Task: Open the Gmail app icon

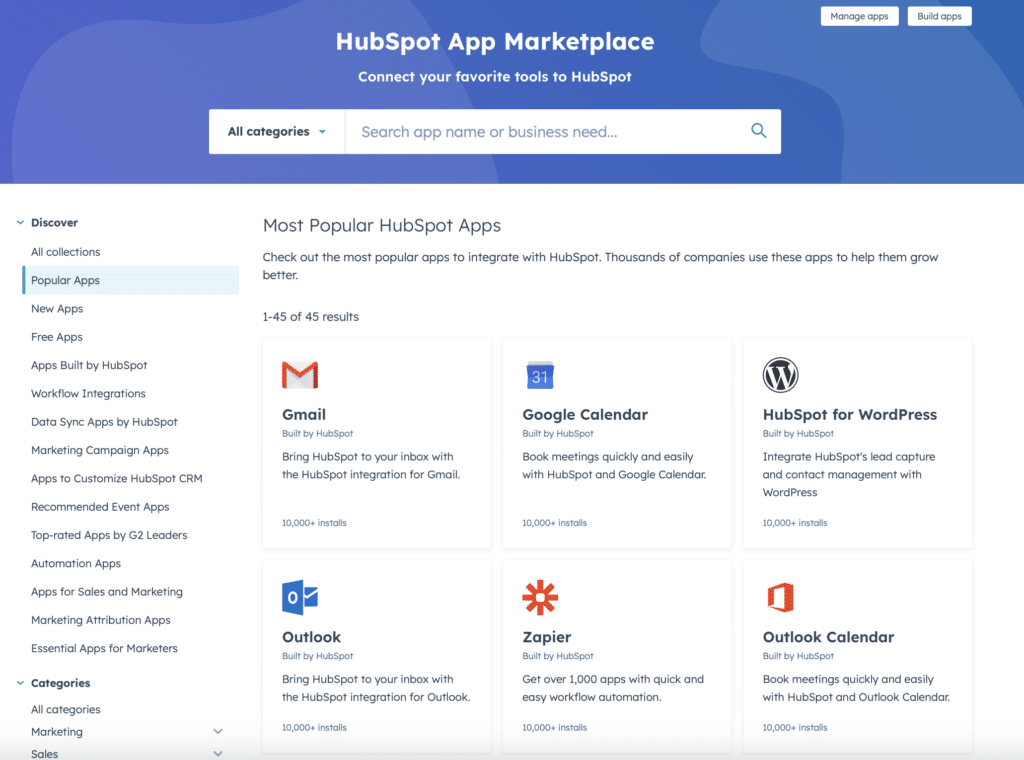Action: click(x=300, y=375)
